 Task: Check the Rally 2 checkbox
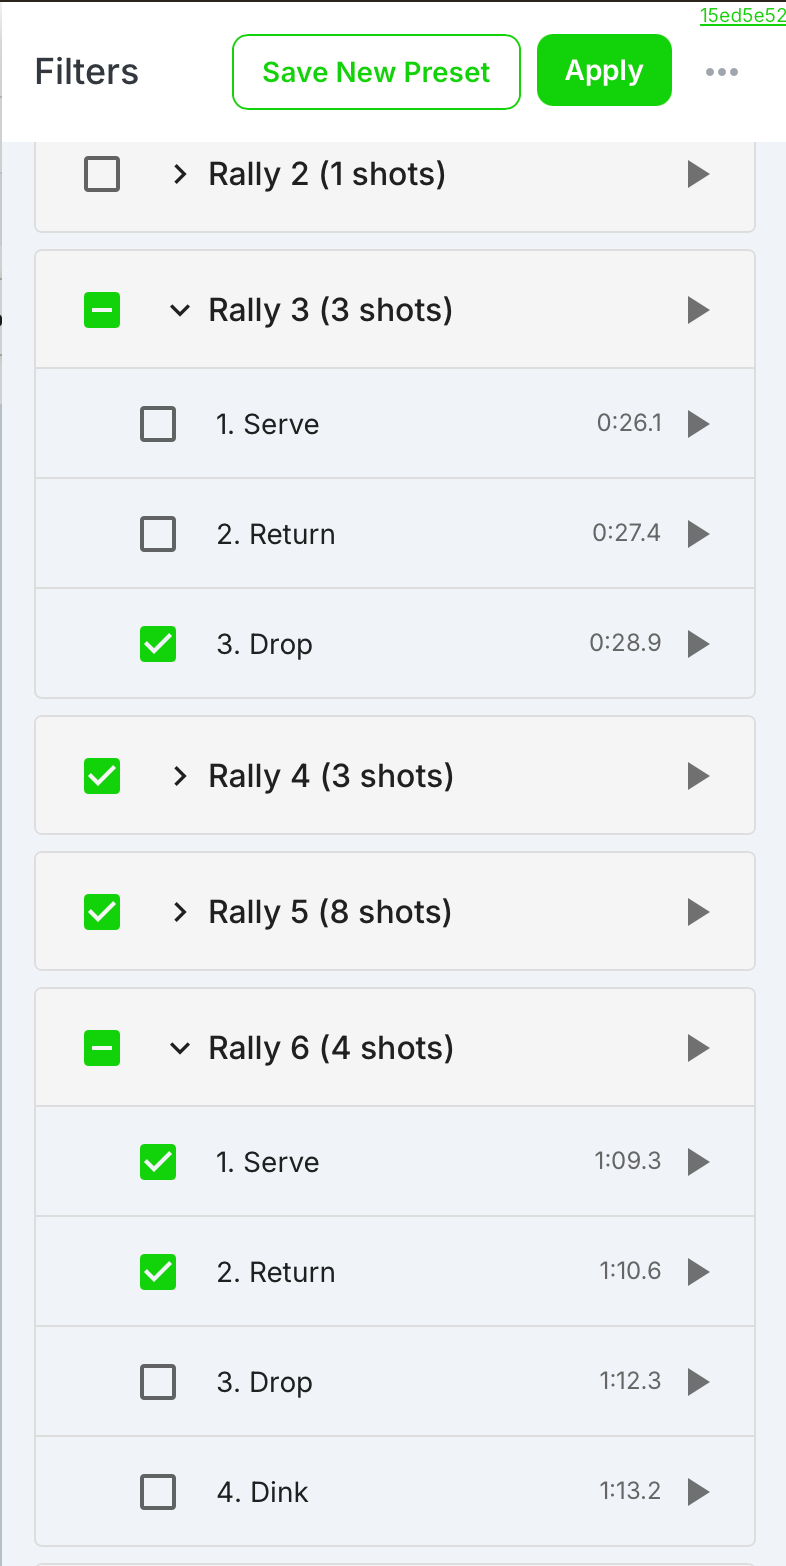coord(102,174)
